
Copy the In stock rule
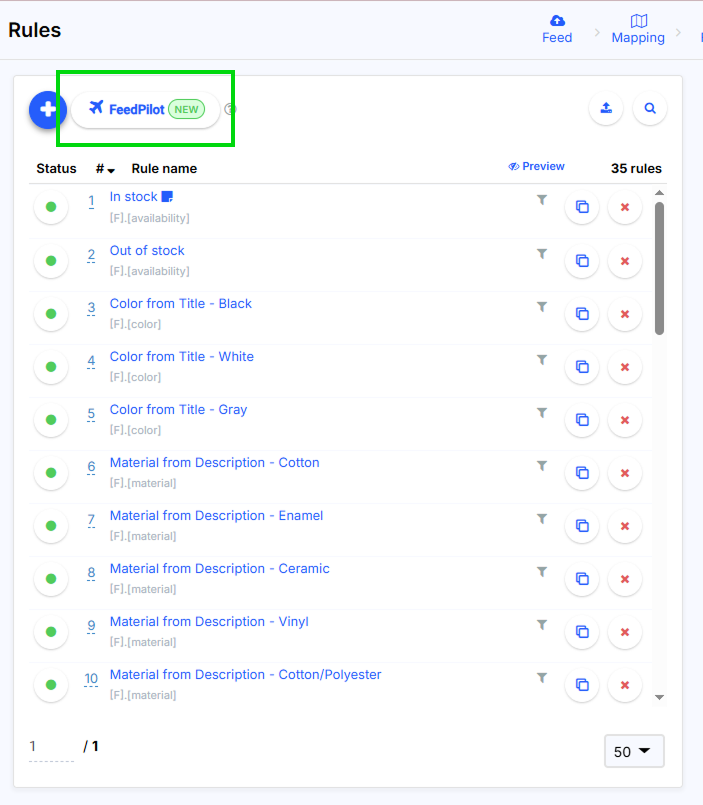581,208
